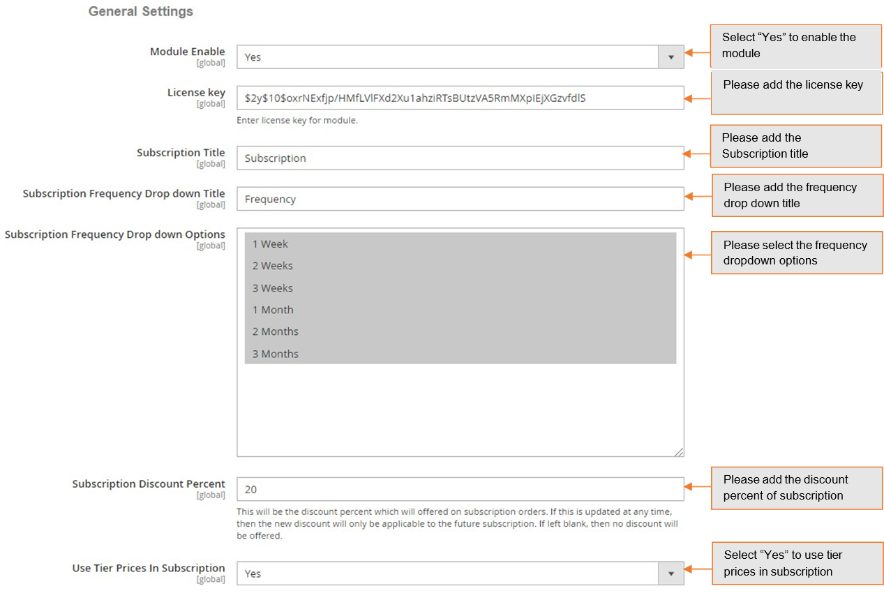Viewport: 884px width, 600px height.
Task: Click the Subscription Discount Percent field
Action: [x=460, y=490]
